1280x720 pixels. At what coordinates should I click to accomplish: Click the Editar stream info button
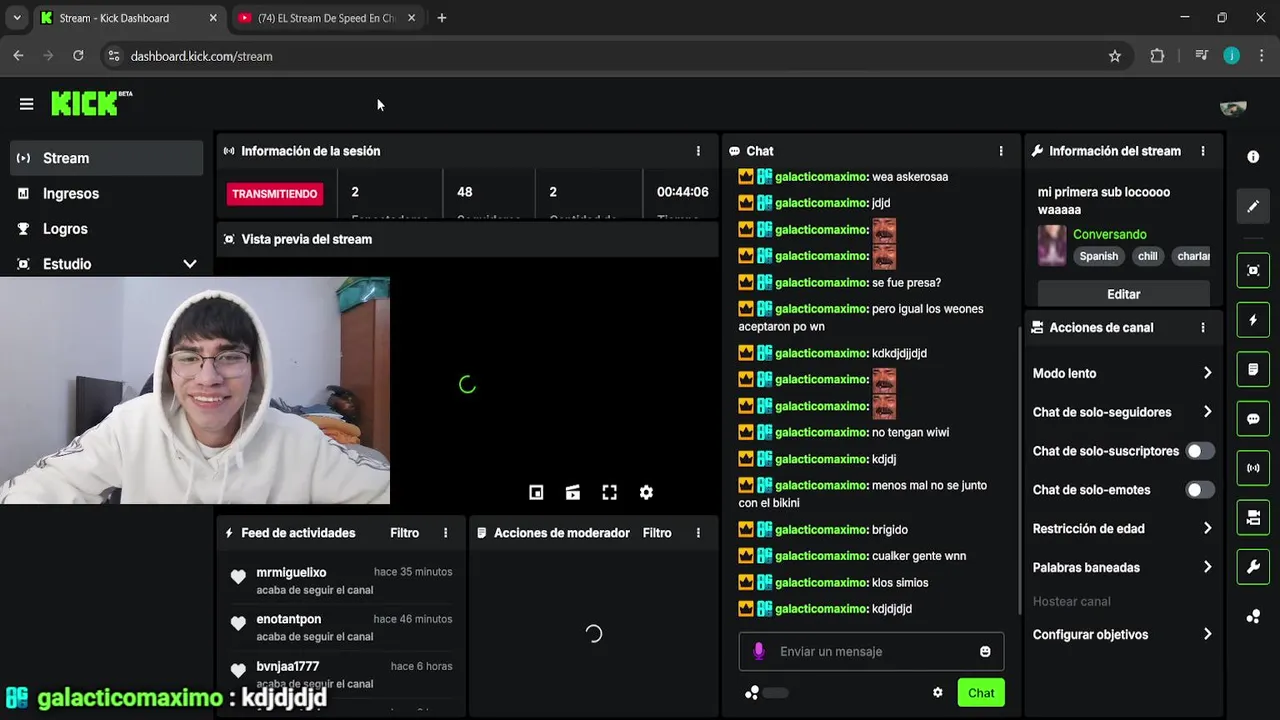[x=1123, y=294]
